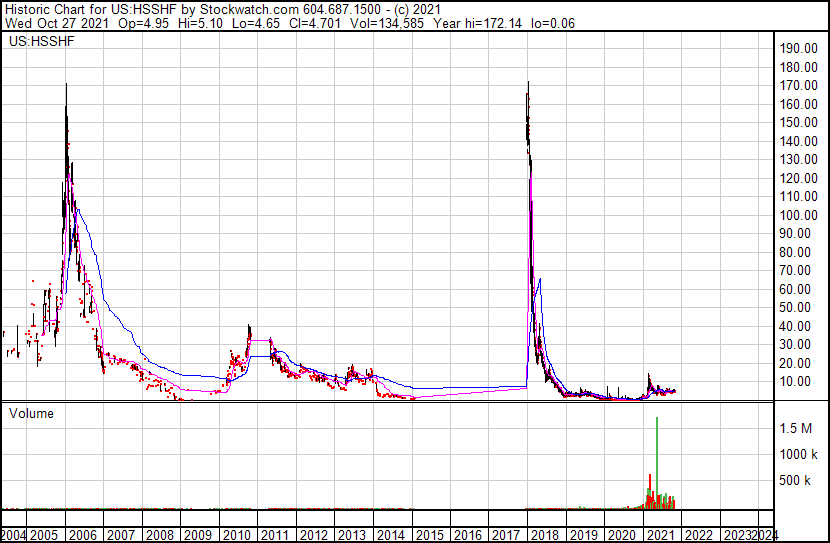Select year 2018 on time axis
This screenshot has height=543, width=830.
(x=545, y=535)
